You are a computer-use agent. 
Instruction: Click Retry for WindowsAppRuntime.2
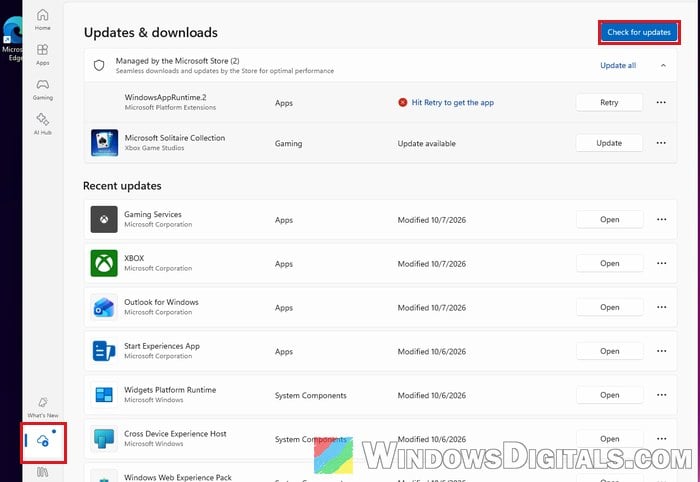(609, 102)
